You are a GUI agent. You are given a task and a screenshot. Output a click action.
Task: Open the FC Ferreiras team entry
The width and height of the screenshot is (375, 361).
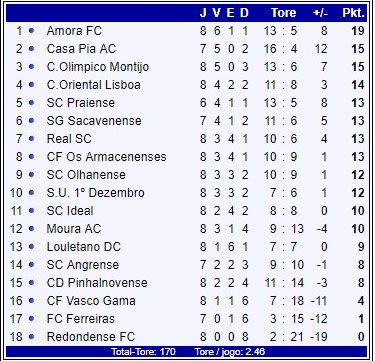81,319
